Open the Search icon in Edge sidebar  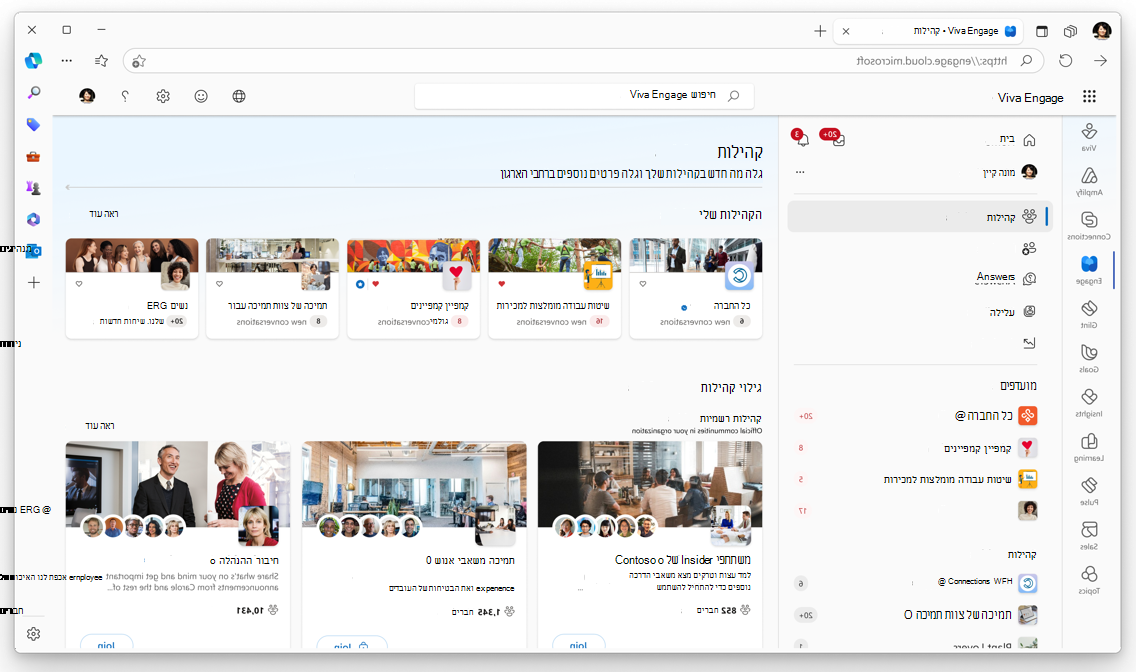pos(33,93)
